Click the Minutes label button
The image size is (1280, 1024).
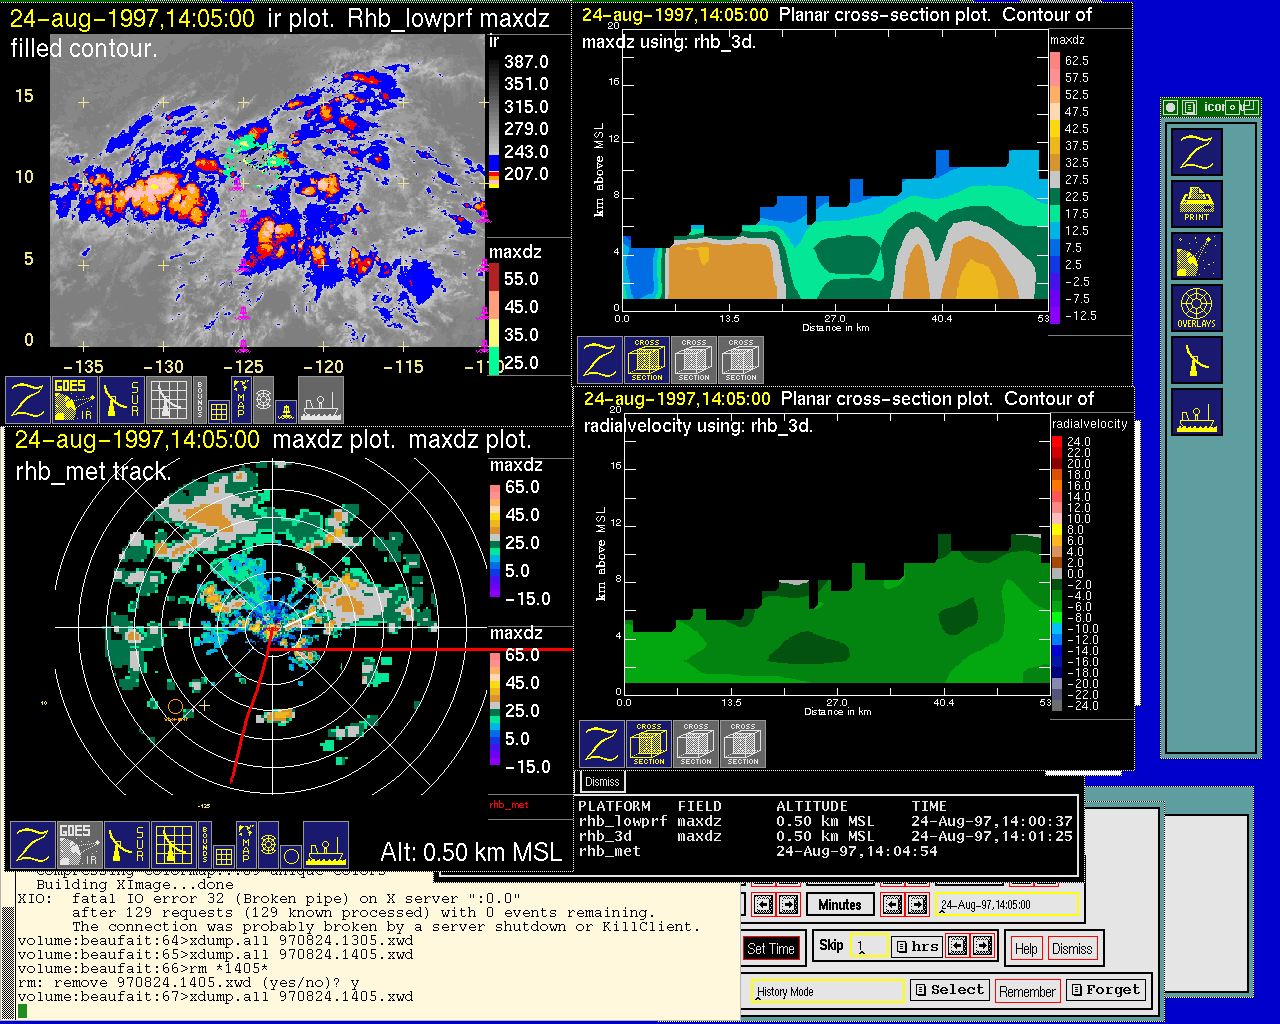[839, 905]
